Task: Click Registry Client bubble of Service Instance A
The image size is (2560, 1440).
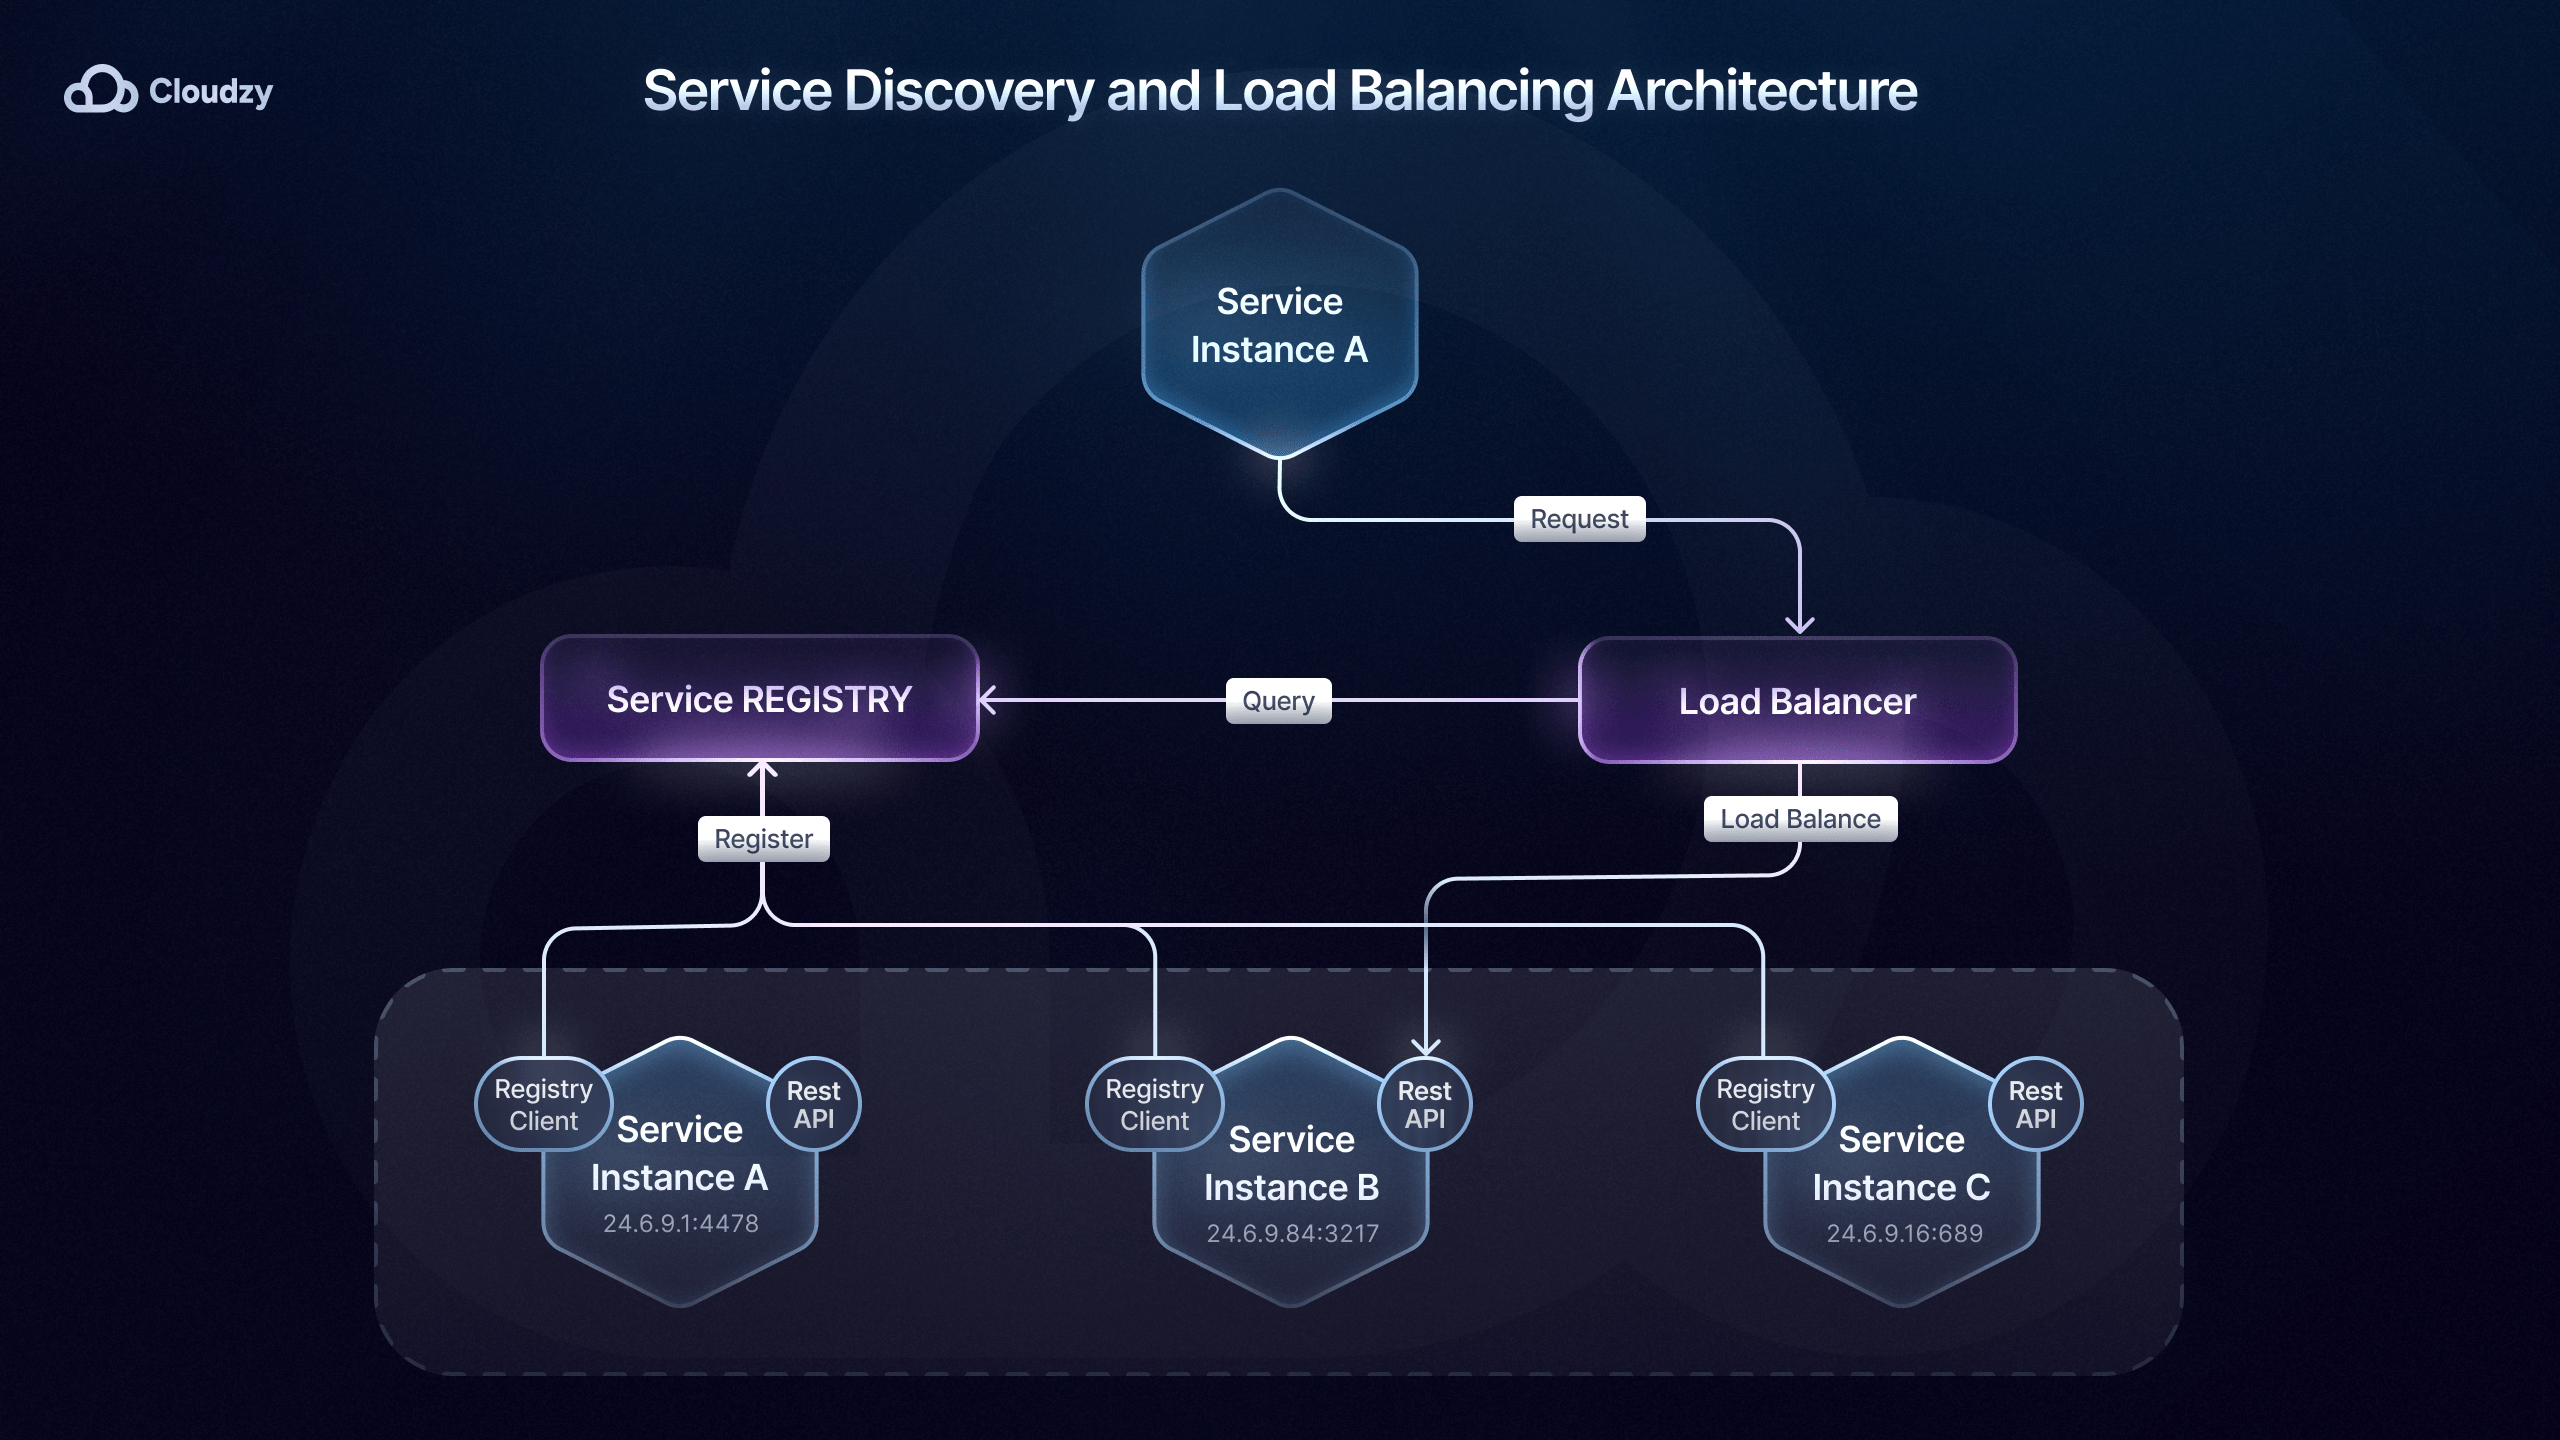Action: (x=544, y=1104)
